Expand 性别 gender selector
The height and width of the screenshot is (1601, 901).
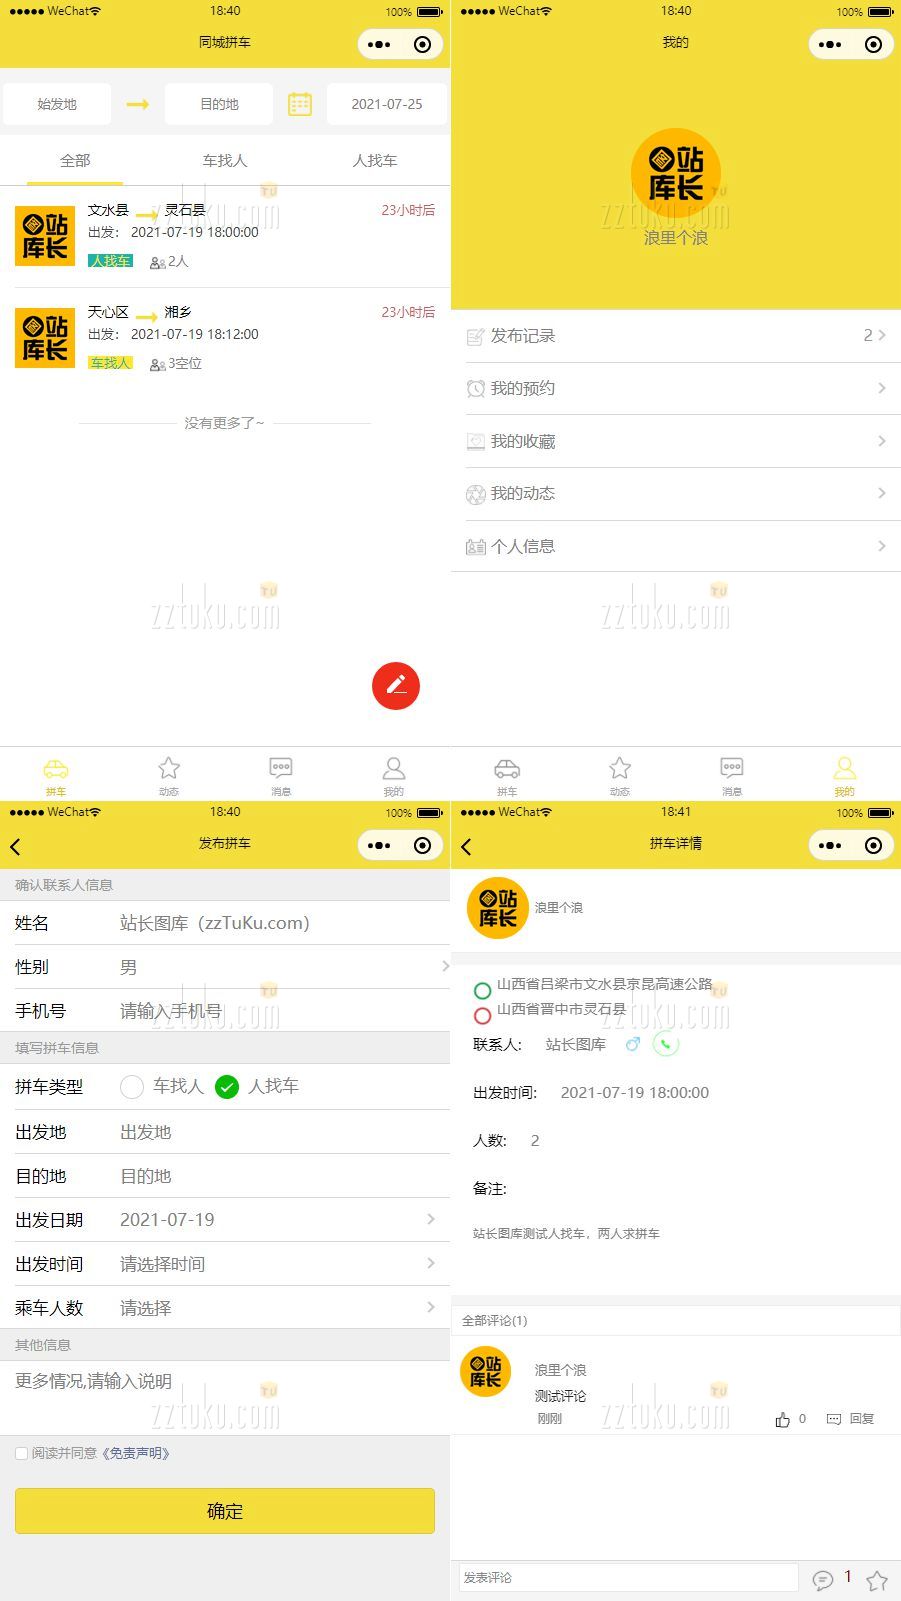tap(225, 967)
